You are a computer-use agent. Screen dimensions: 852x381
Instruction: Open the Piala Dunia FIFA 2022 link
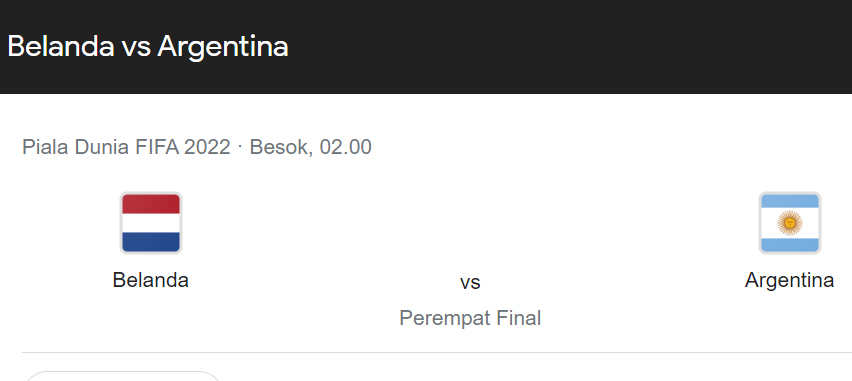coord(126,147)
